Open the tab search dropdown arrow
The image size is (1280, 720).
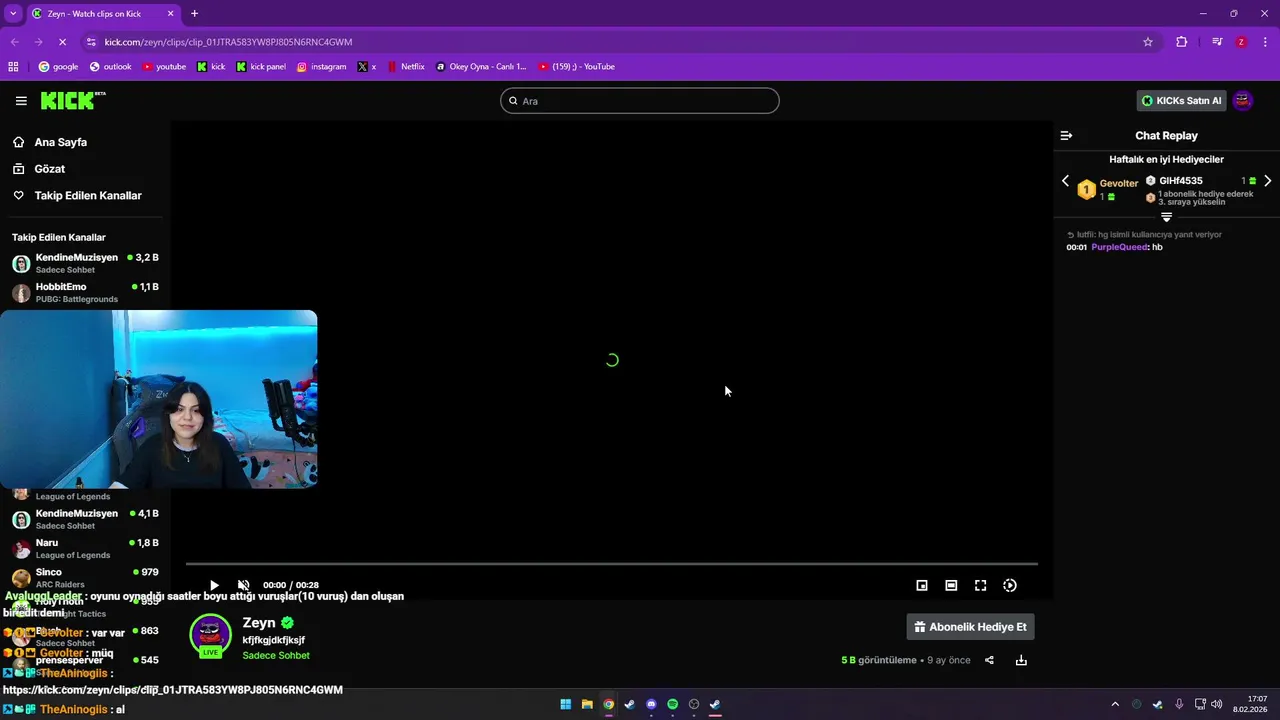(13, 13)
